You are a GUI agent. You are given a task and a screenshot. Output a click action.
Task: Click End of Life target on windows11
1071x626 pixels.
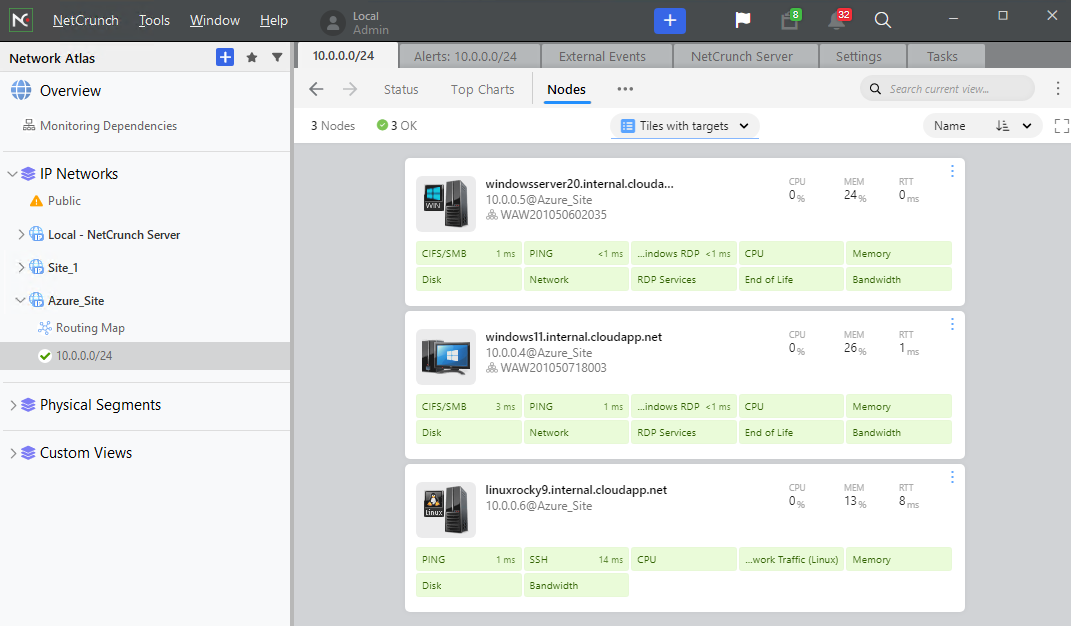791,433
